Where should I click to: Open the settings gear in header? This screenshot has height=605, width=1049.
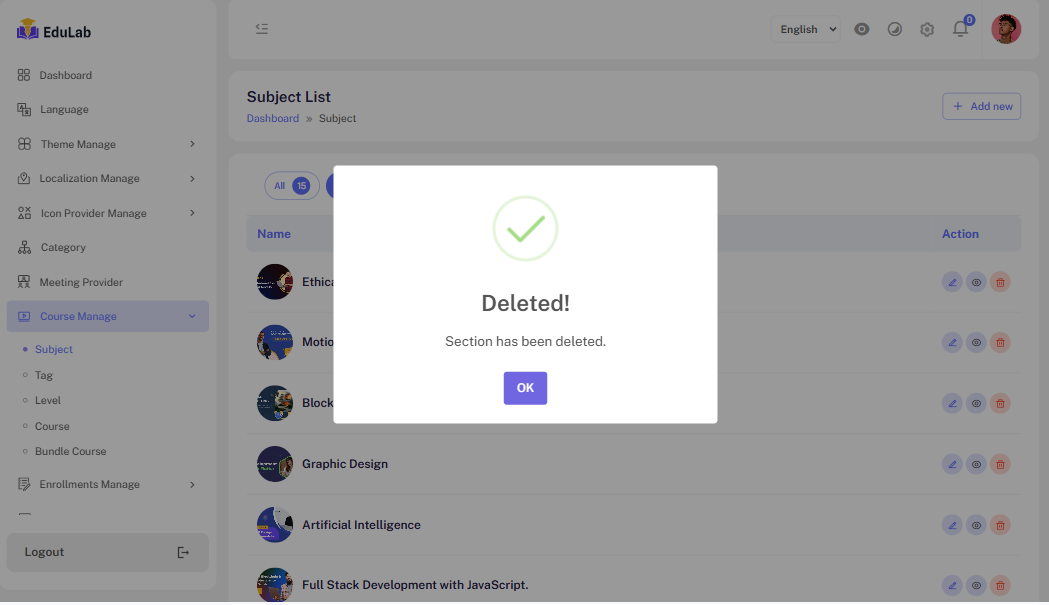coord(927,29)
